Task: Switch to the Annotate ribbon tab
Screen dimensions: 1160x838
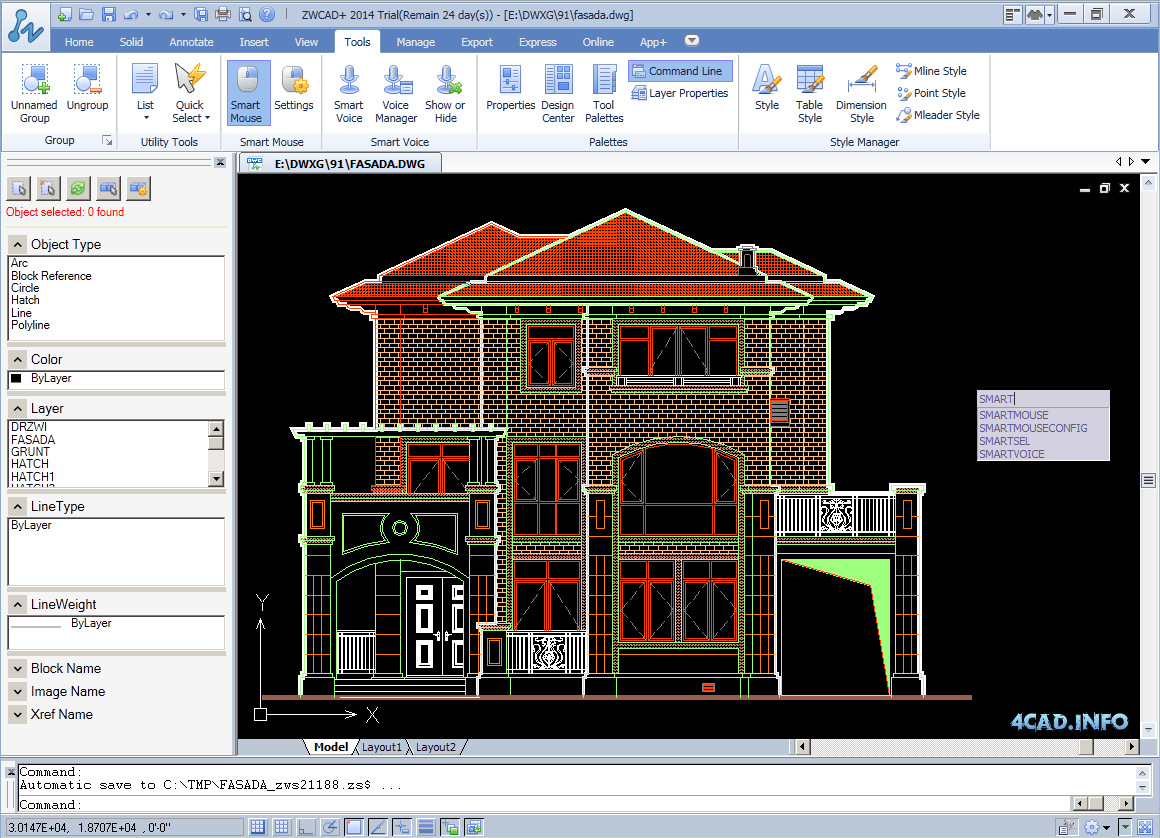Action: [x=191, y=42]
